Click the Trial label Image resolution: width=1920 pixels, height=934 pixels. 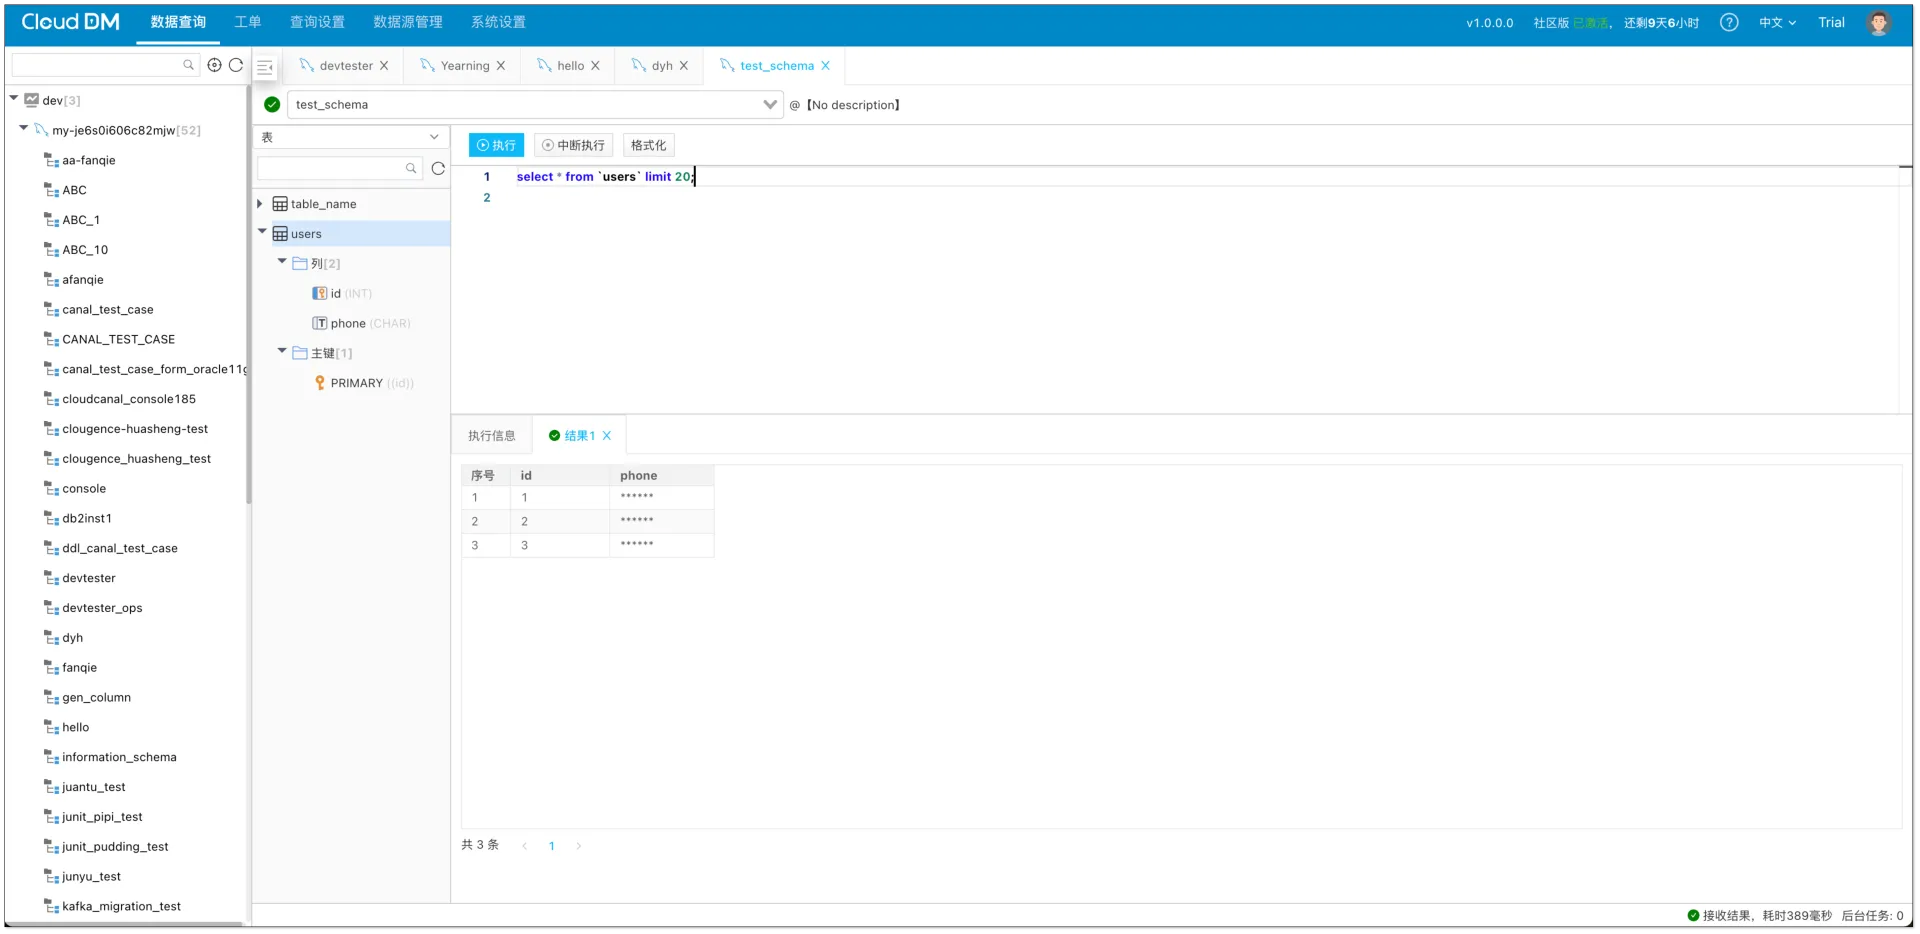pyautogui.click(x=1831, y=22)
